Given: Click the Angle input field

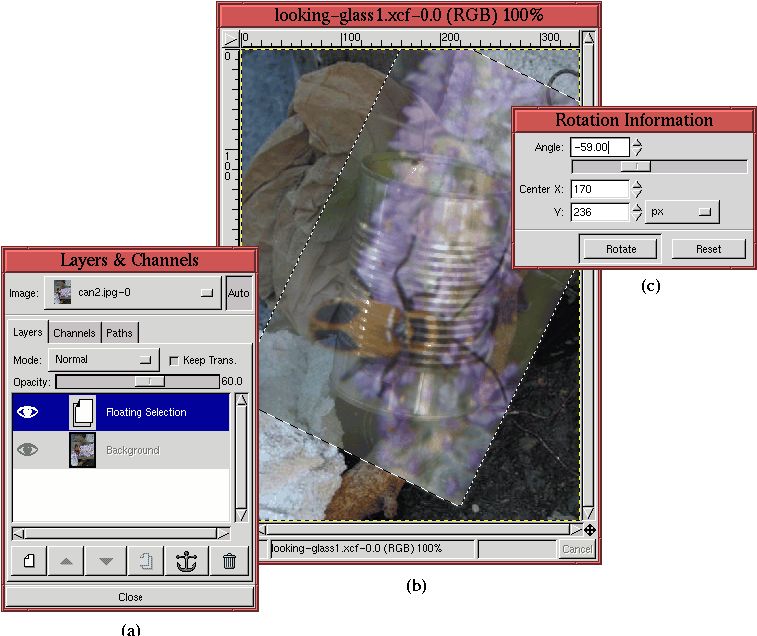Looking at the screenshot, I should pyautogui.click(x=598, y=147).
